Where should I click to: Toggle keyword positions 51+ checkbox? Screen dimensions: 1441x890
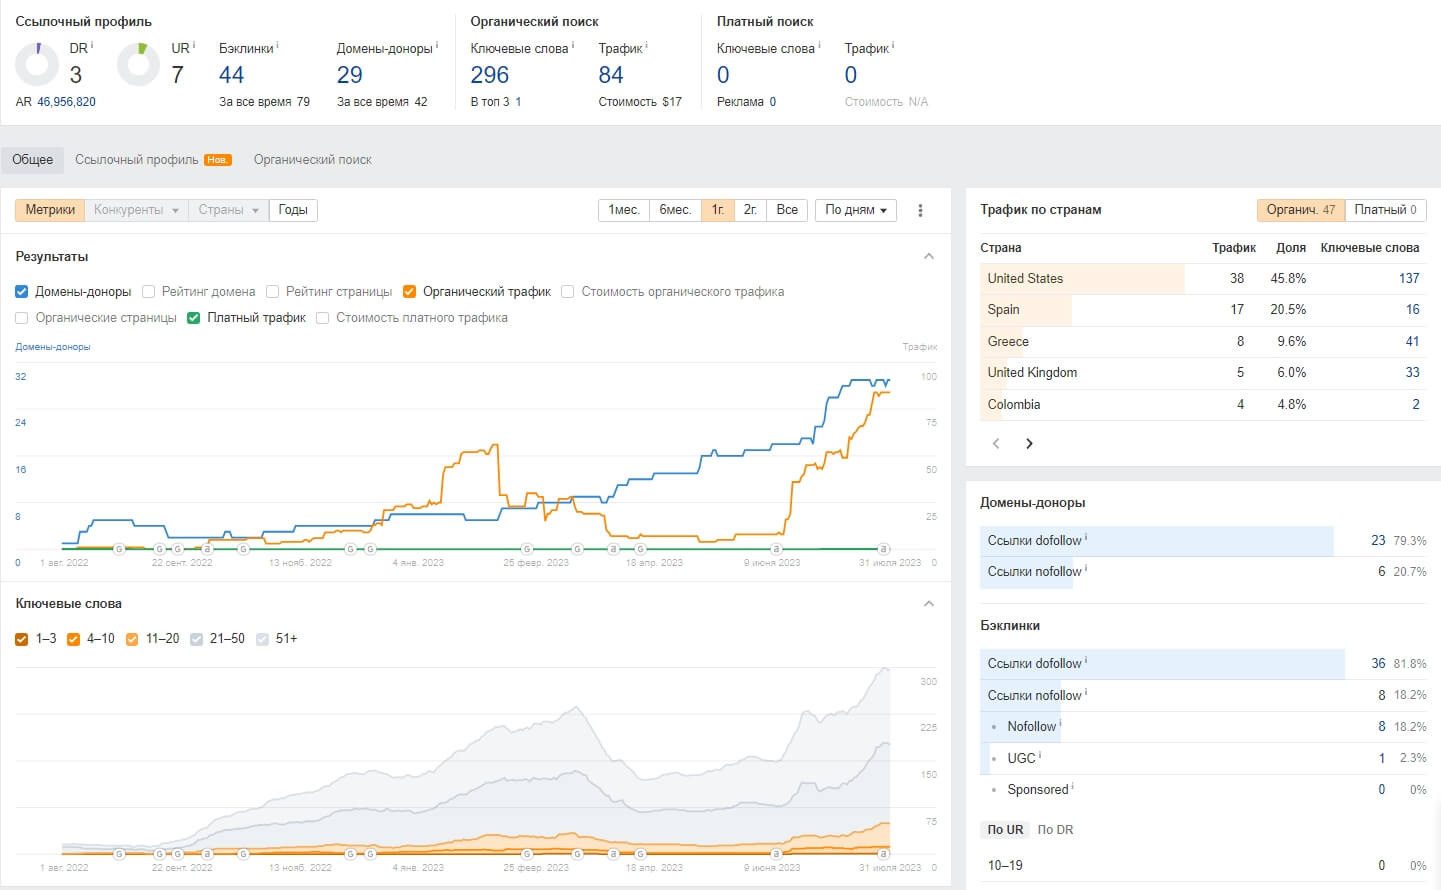click(x=262, y=639)
